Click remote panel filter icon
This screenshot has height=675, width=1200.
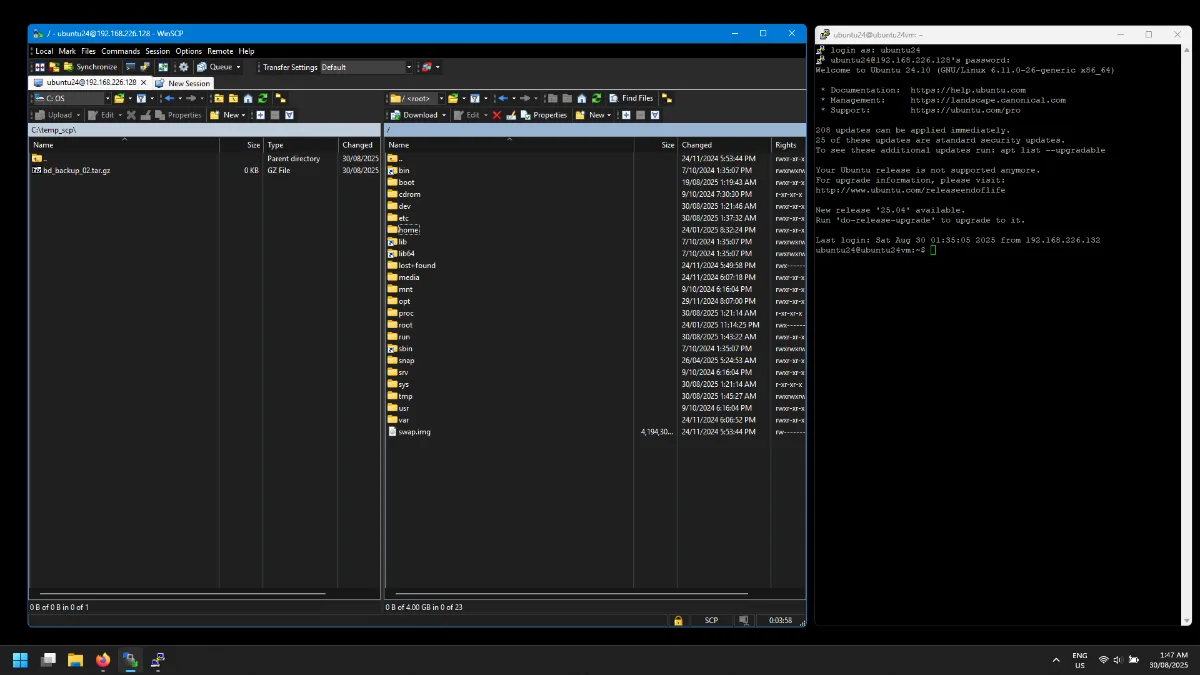pos(475,98)
